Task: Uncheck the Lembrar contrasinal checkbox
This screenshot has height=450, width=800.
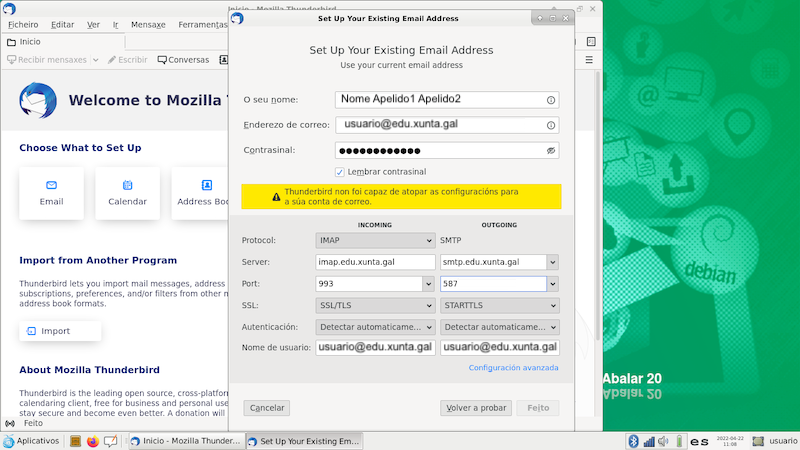Action: click(340, 172)
